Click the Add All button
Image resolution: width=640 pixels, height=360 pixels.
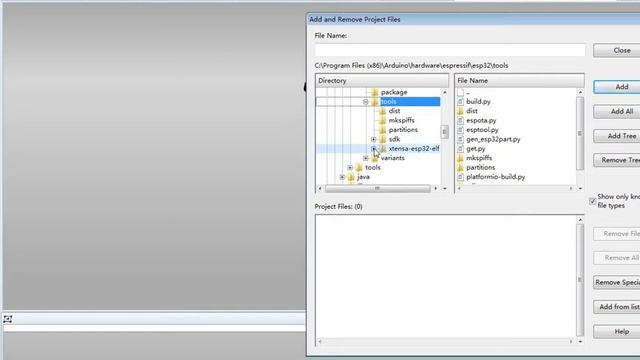617,111
